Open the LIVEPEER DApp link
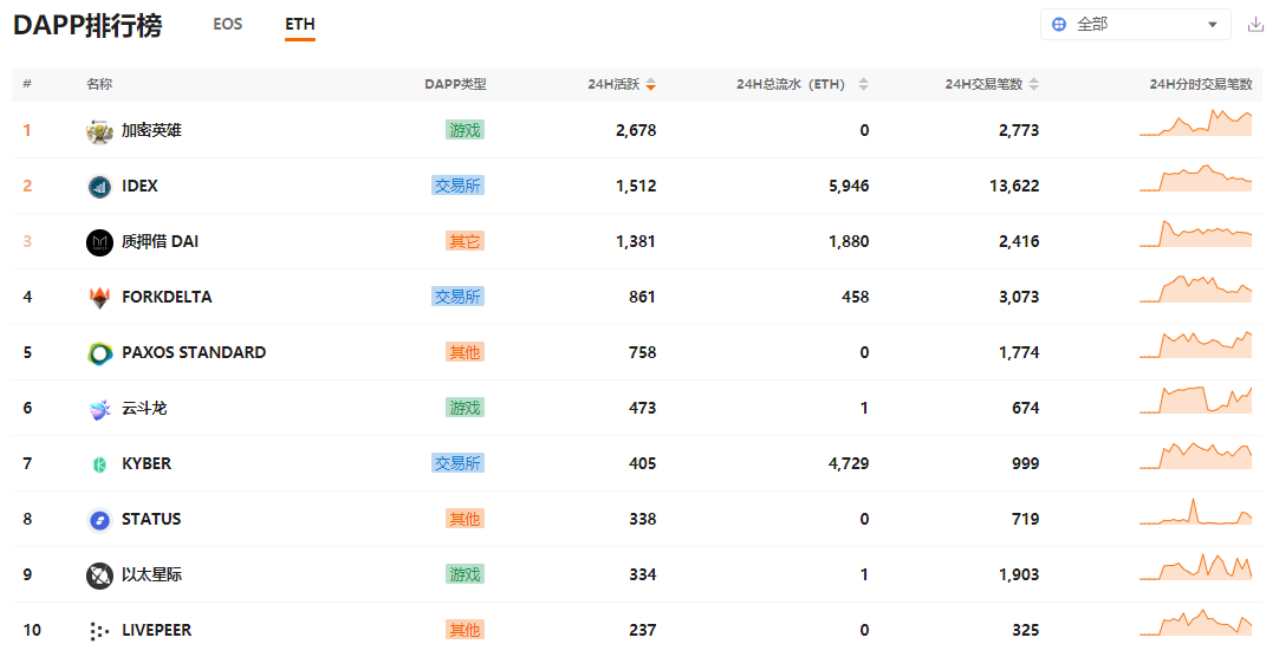Screen dimensions: 1277x659 tap(157, 630)
